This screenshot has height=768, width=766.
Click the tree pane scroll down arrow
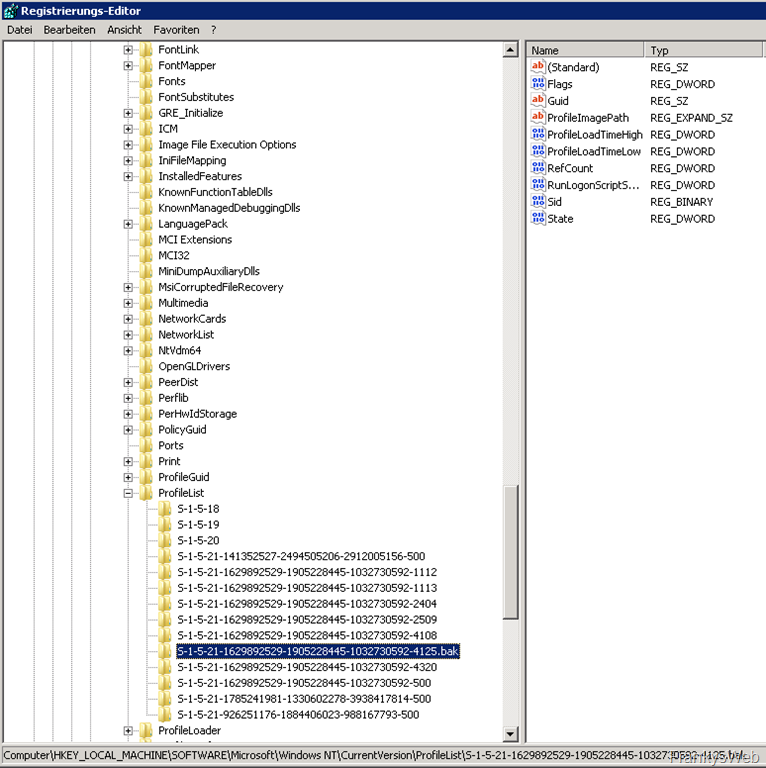tap(511, 734)
